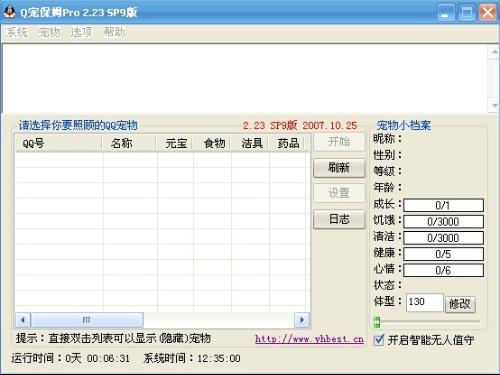Click the 药品 column header

(287, 143)
